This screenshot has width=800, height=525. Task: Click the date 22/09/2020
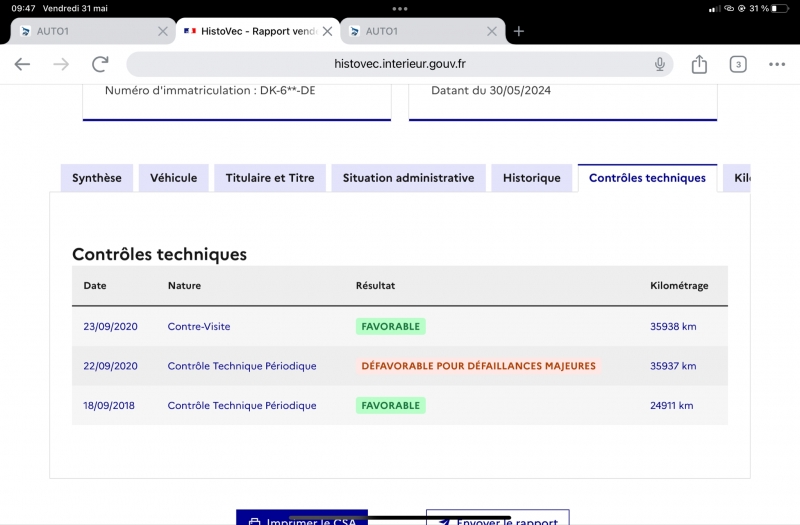point(111,366)
